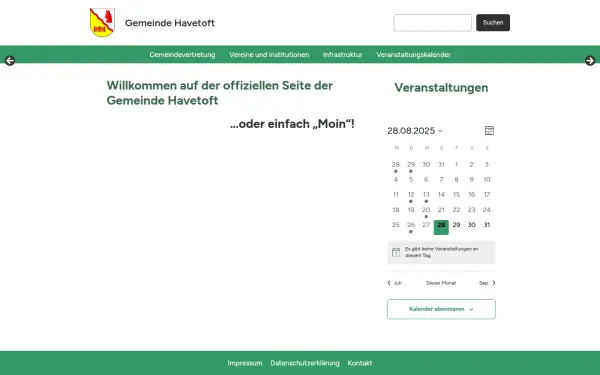Click the 'Es gibt keine Veranstaltungen' notice text

click(442, 252)
